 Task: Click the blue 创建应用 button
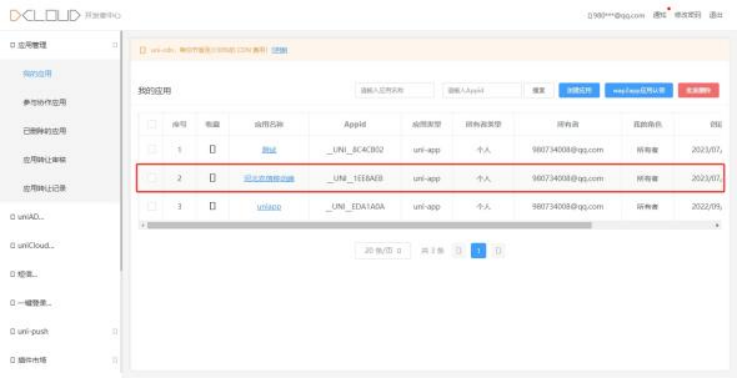[579, 90]
